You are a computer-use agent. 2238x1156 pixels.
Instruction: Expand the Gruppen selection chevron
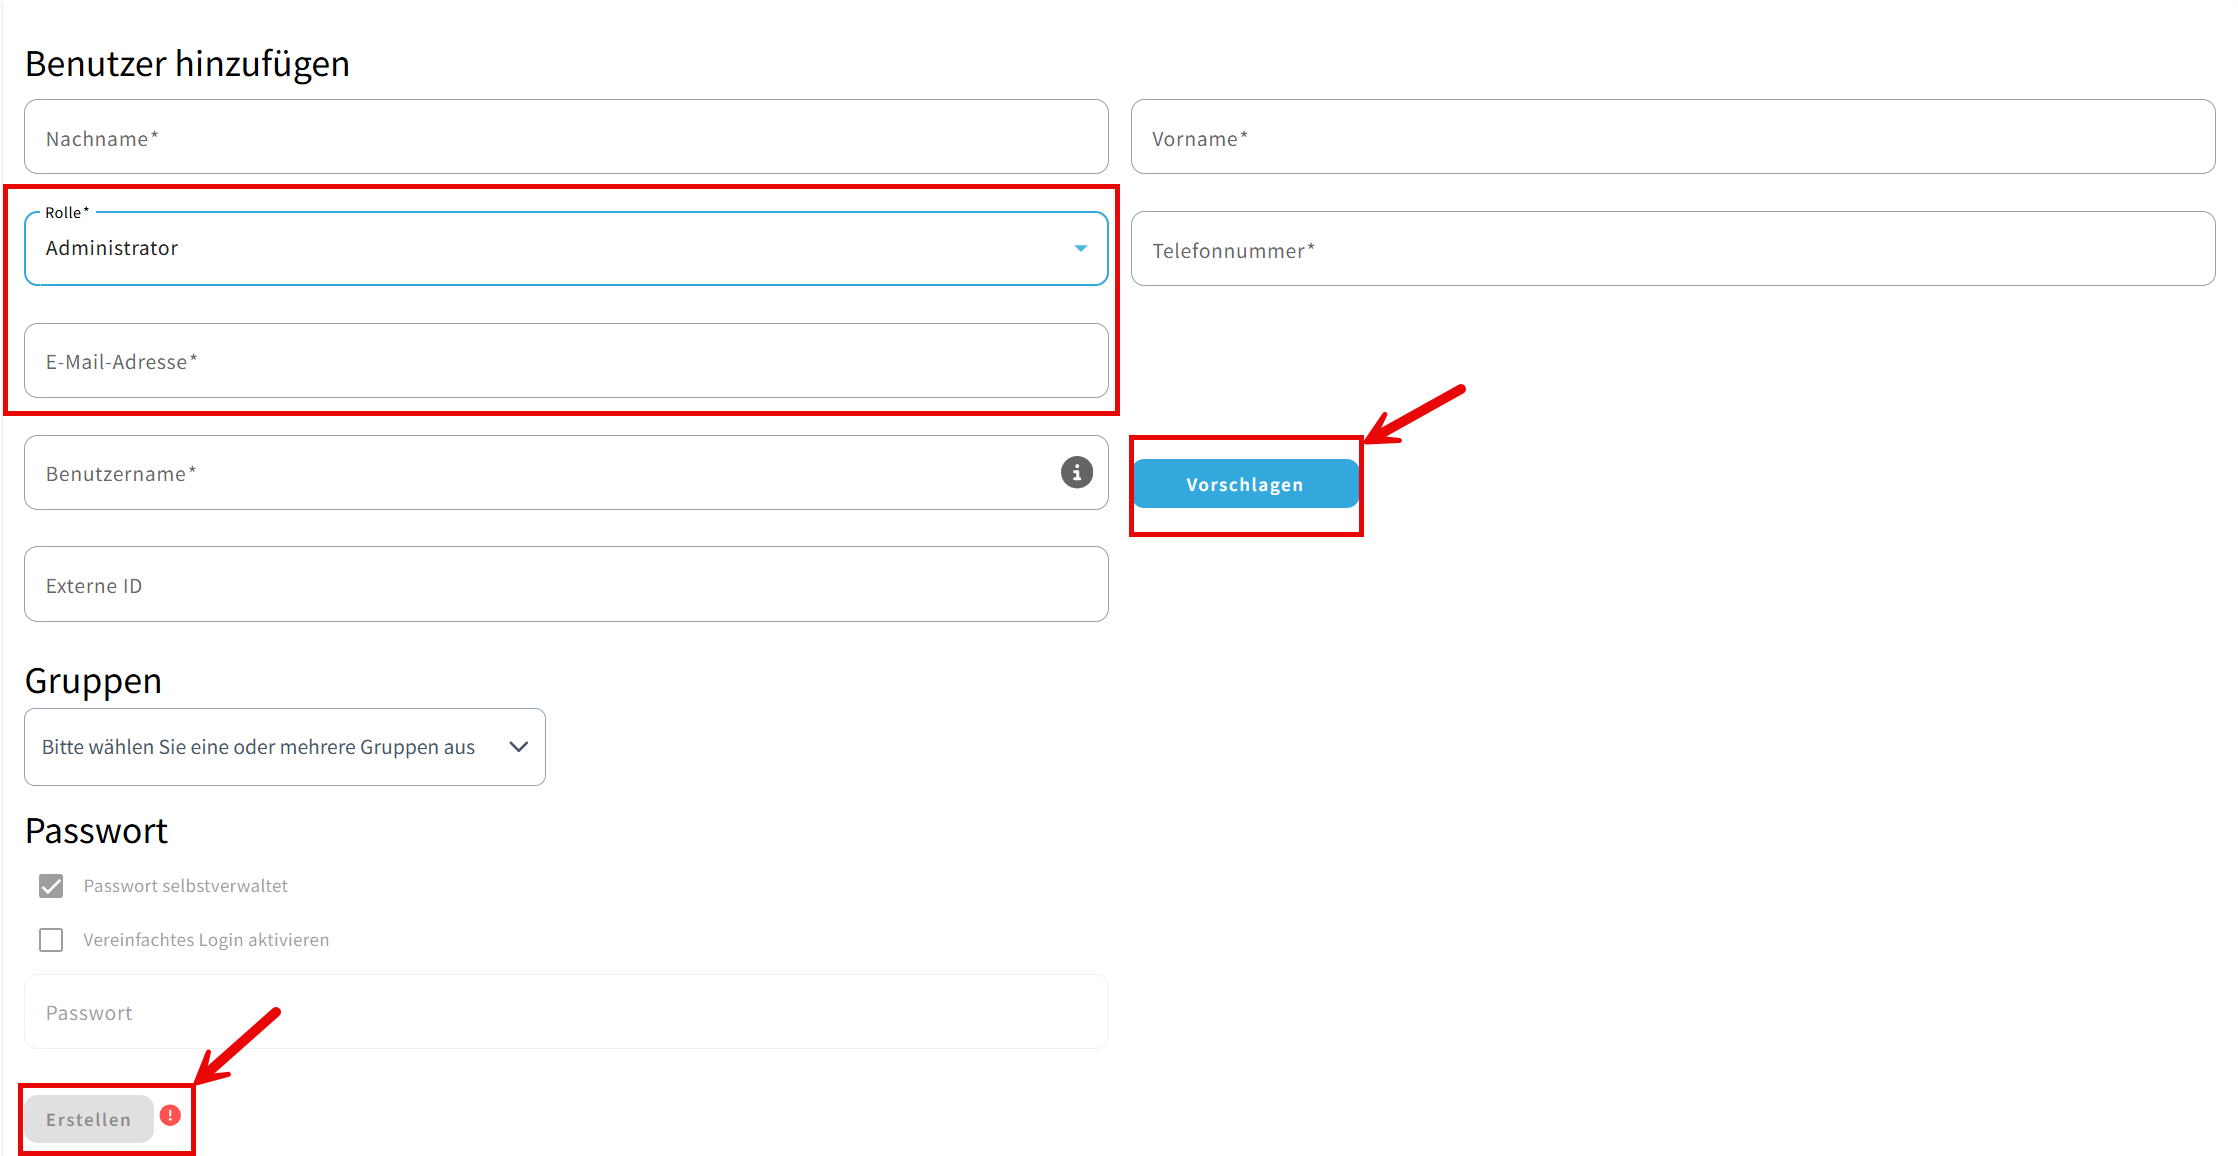point(518,747)
